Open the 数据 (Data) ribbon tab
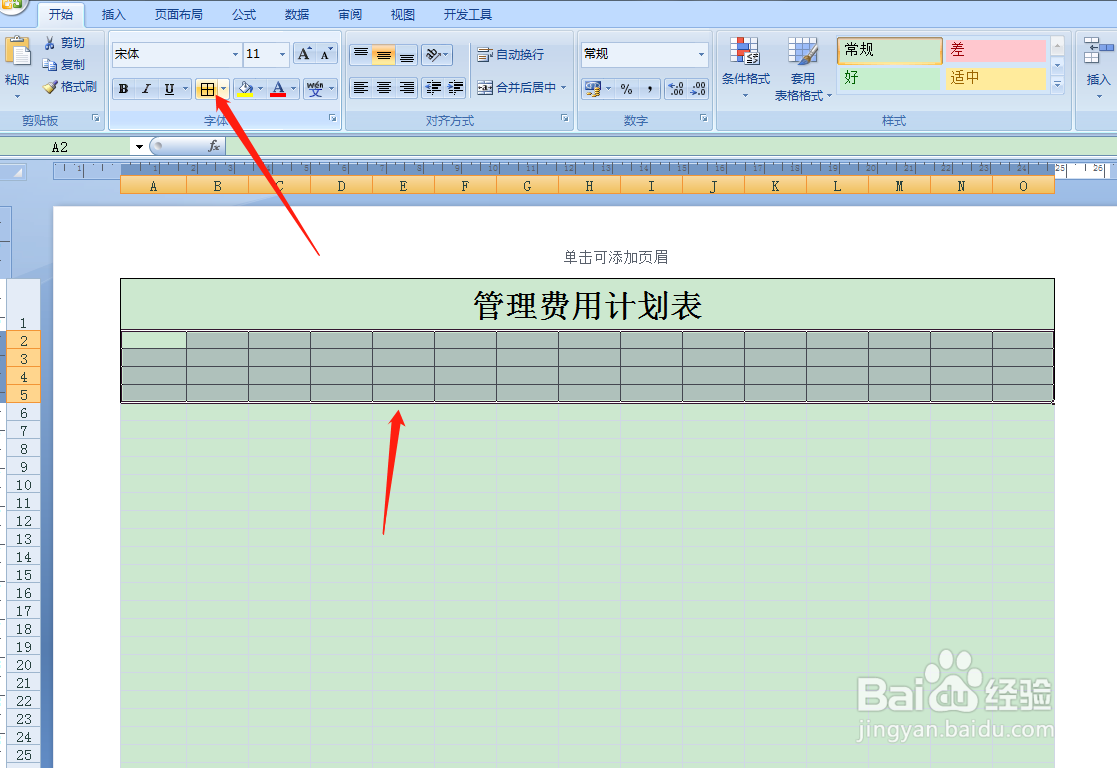Viewport: 1117px width, 768px height. [296, 14]
